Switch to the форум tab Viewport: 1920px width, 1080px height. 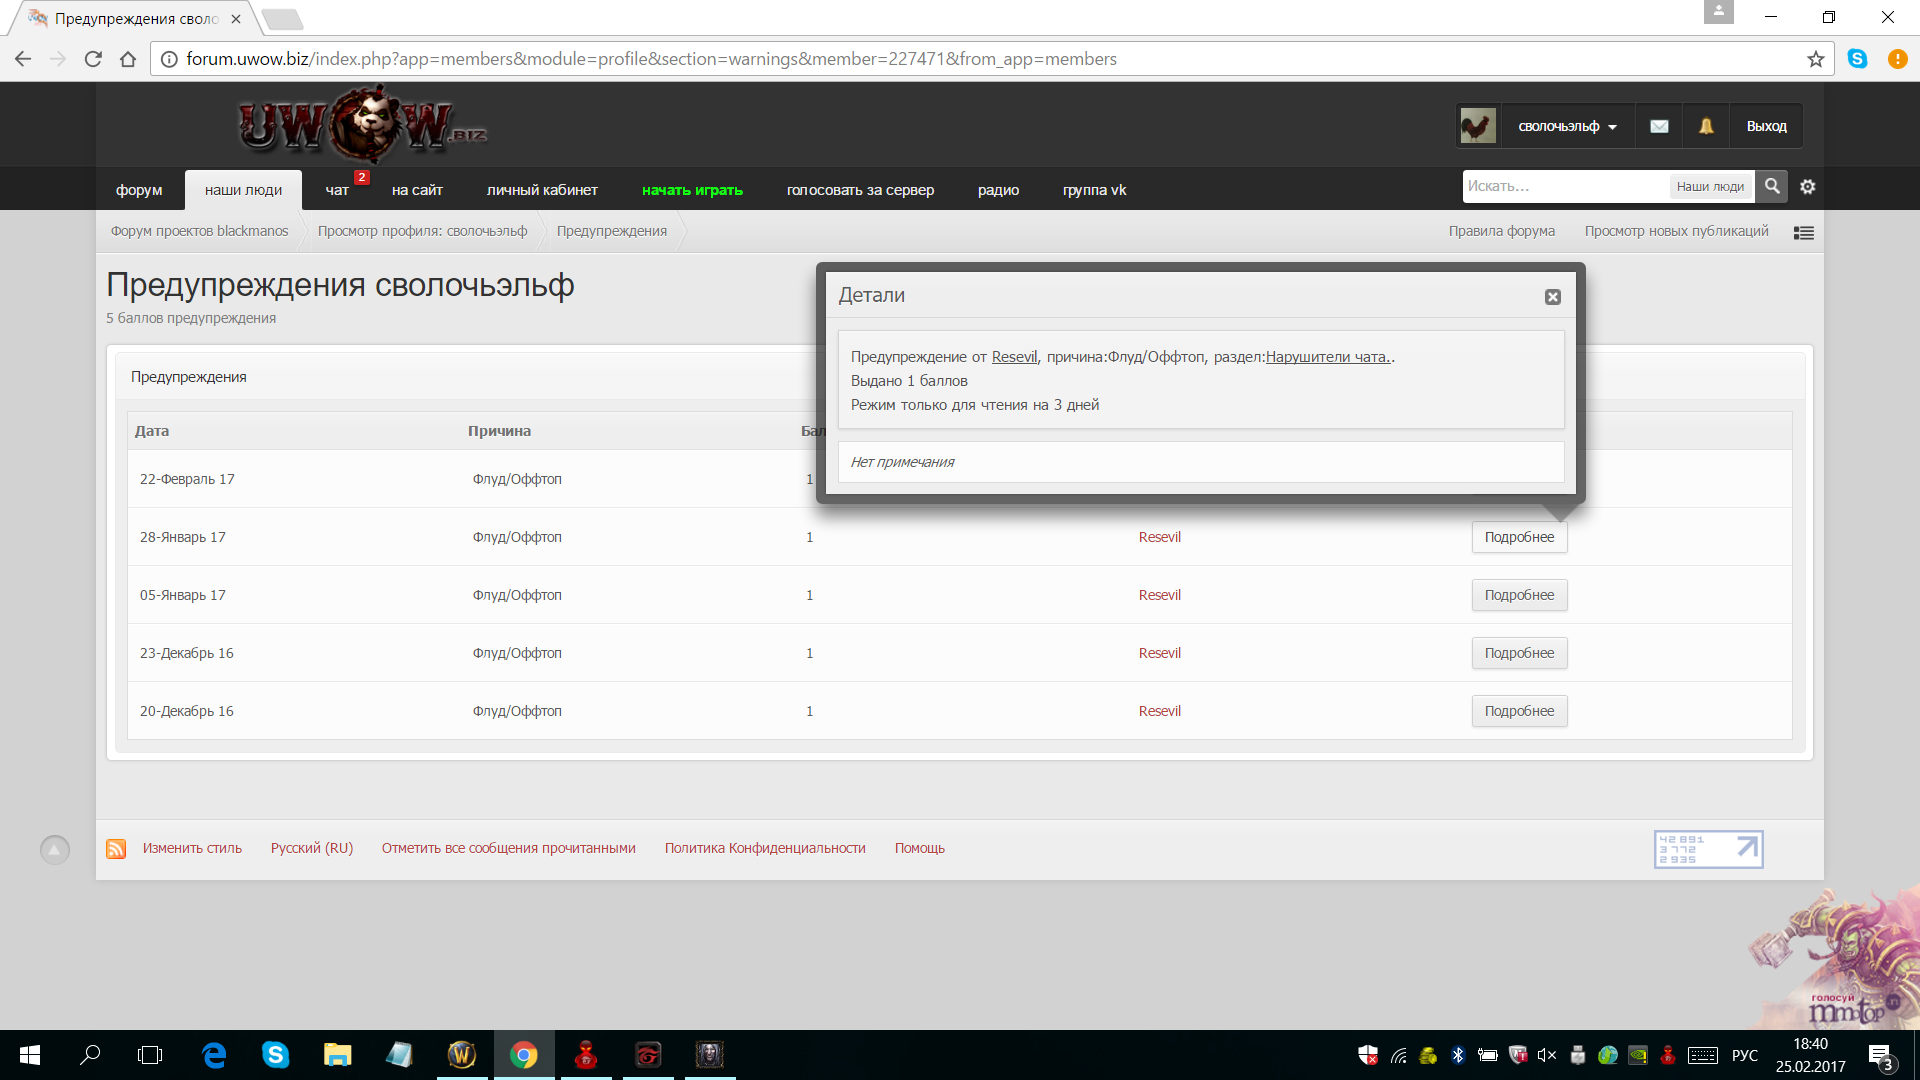(139, 190)
